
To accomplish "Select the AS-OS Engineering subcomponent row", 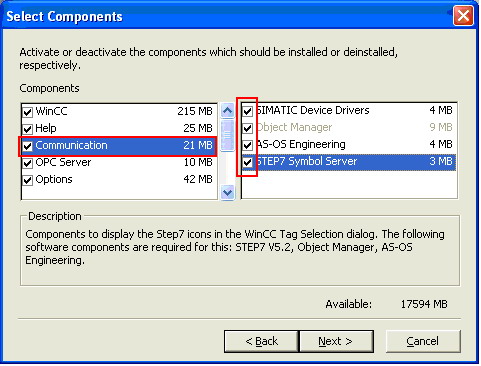I will pyautogui.click(x=349, y=145).
